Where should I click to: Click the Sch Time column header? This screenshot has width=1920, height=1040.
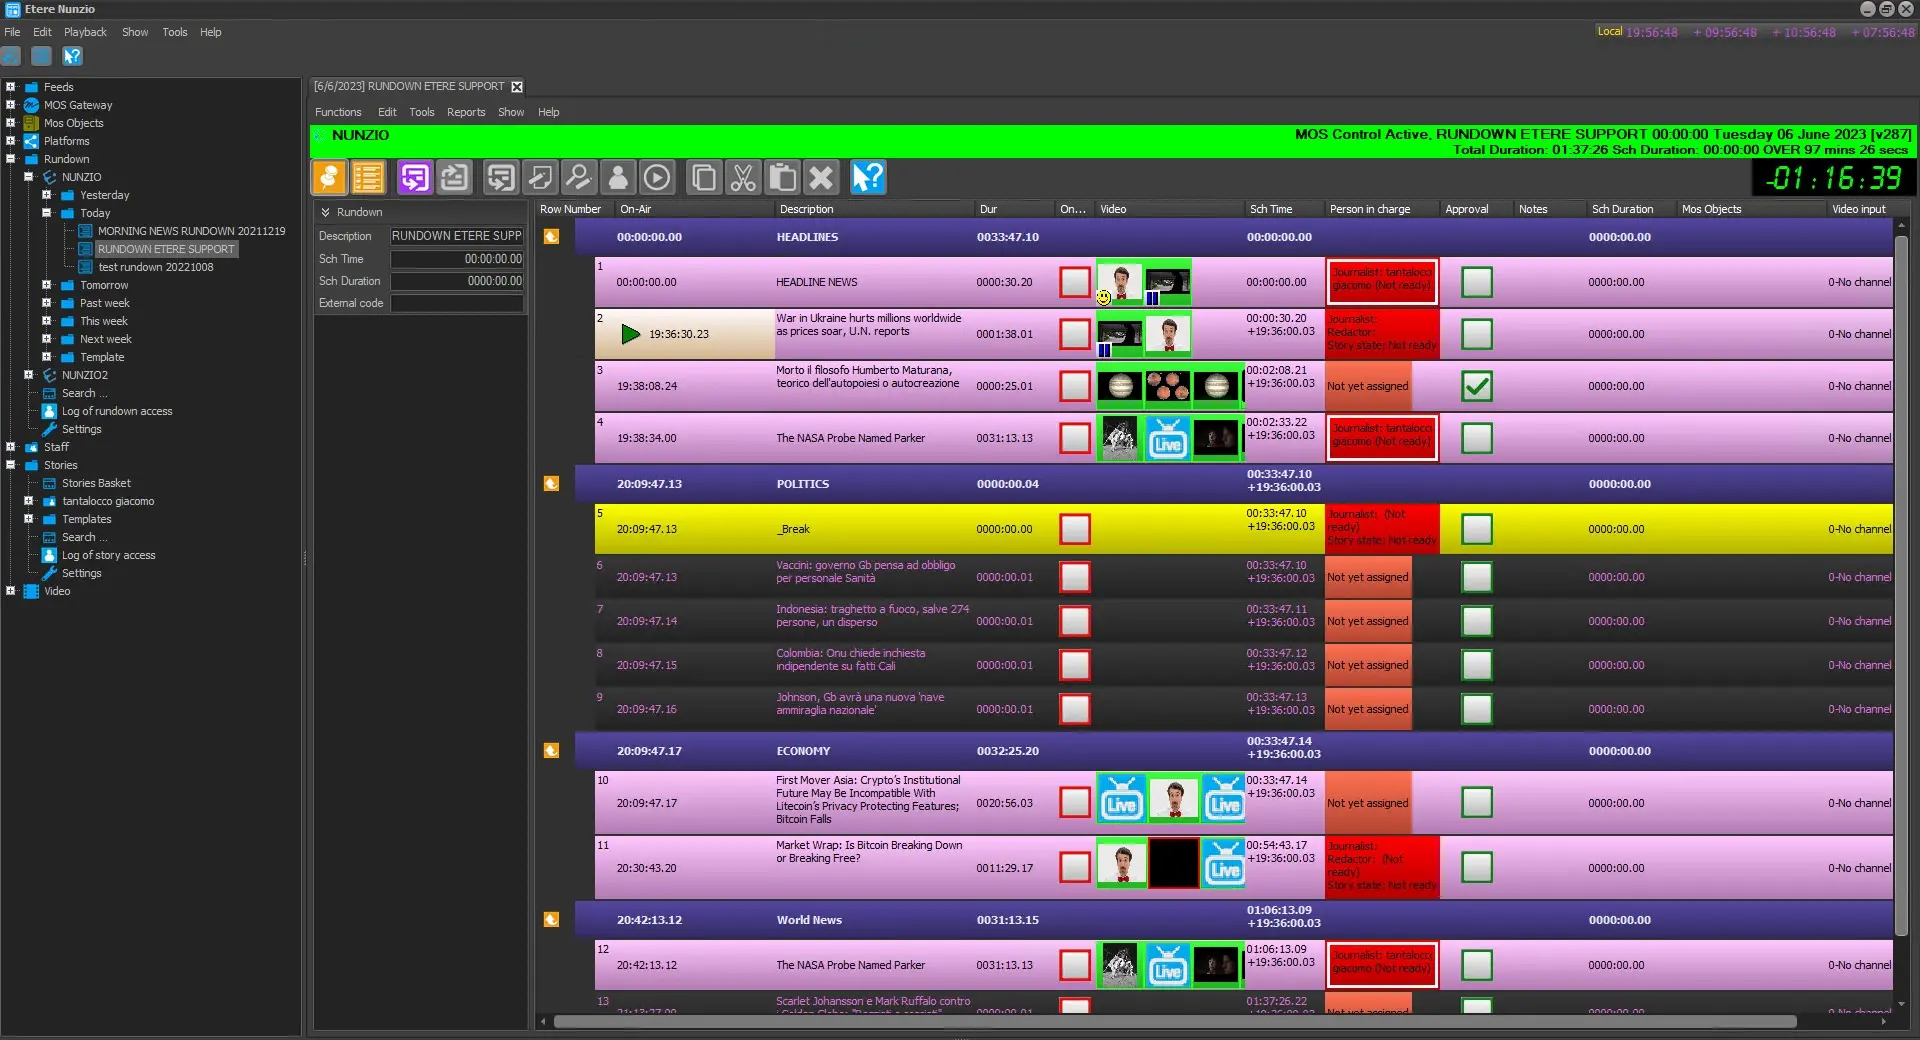[x=1270, y=209]
